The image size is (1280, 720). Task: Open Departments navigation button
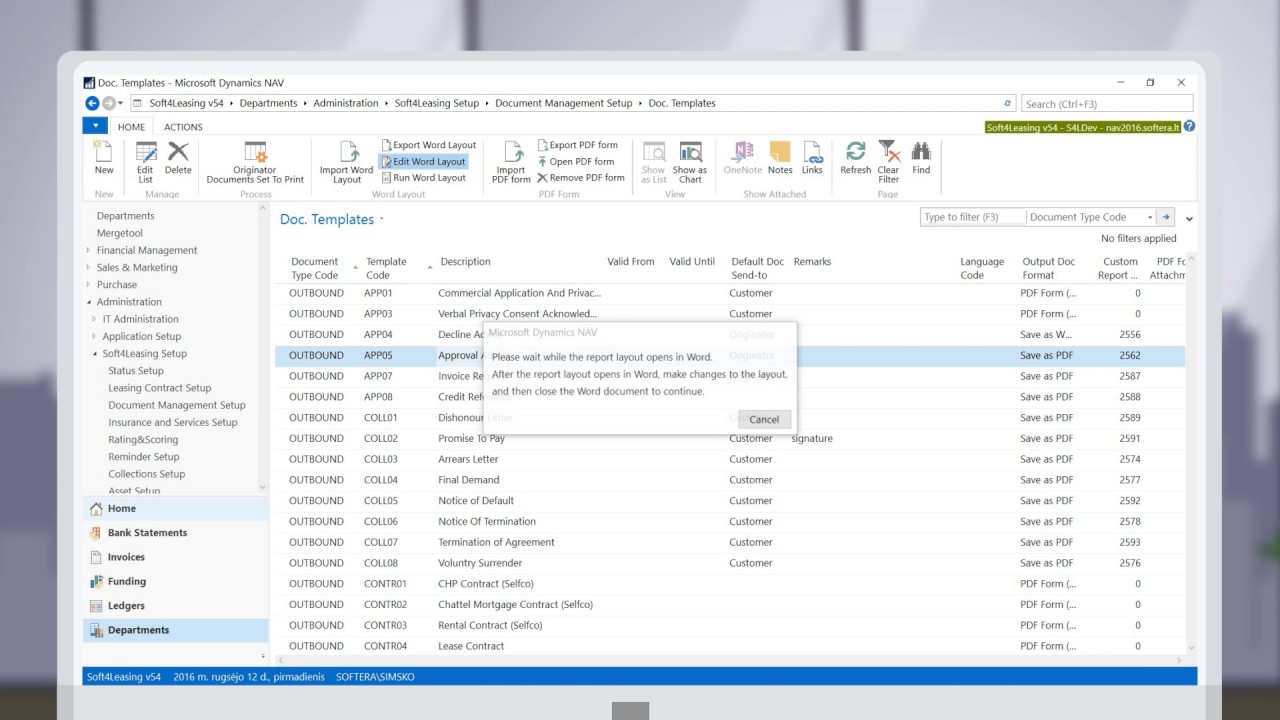point(175,630)
